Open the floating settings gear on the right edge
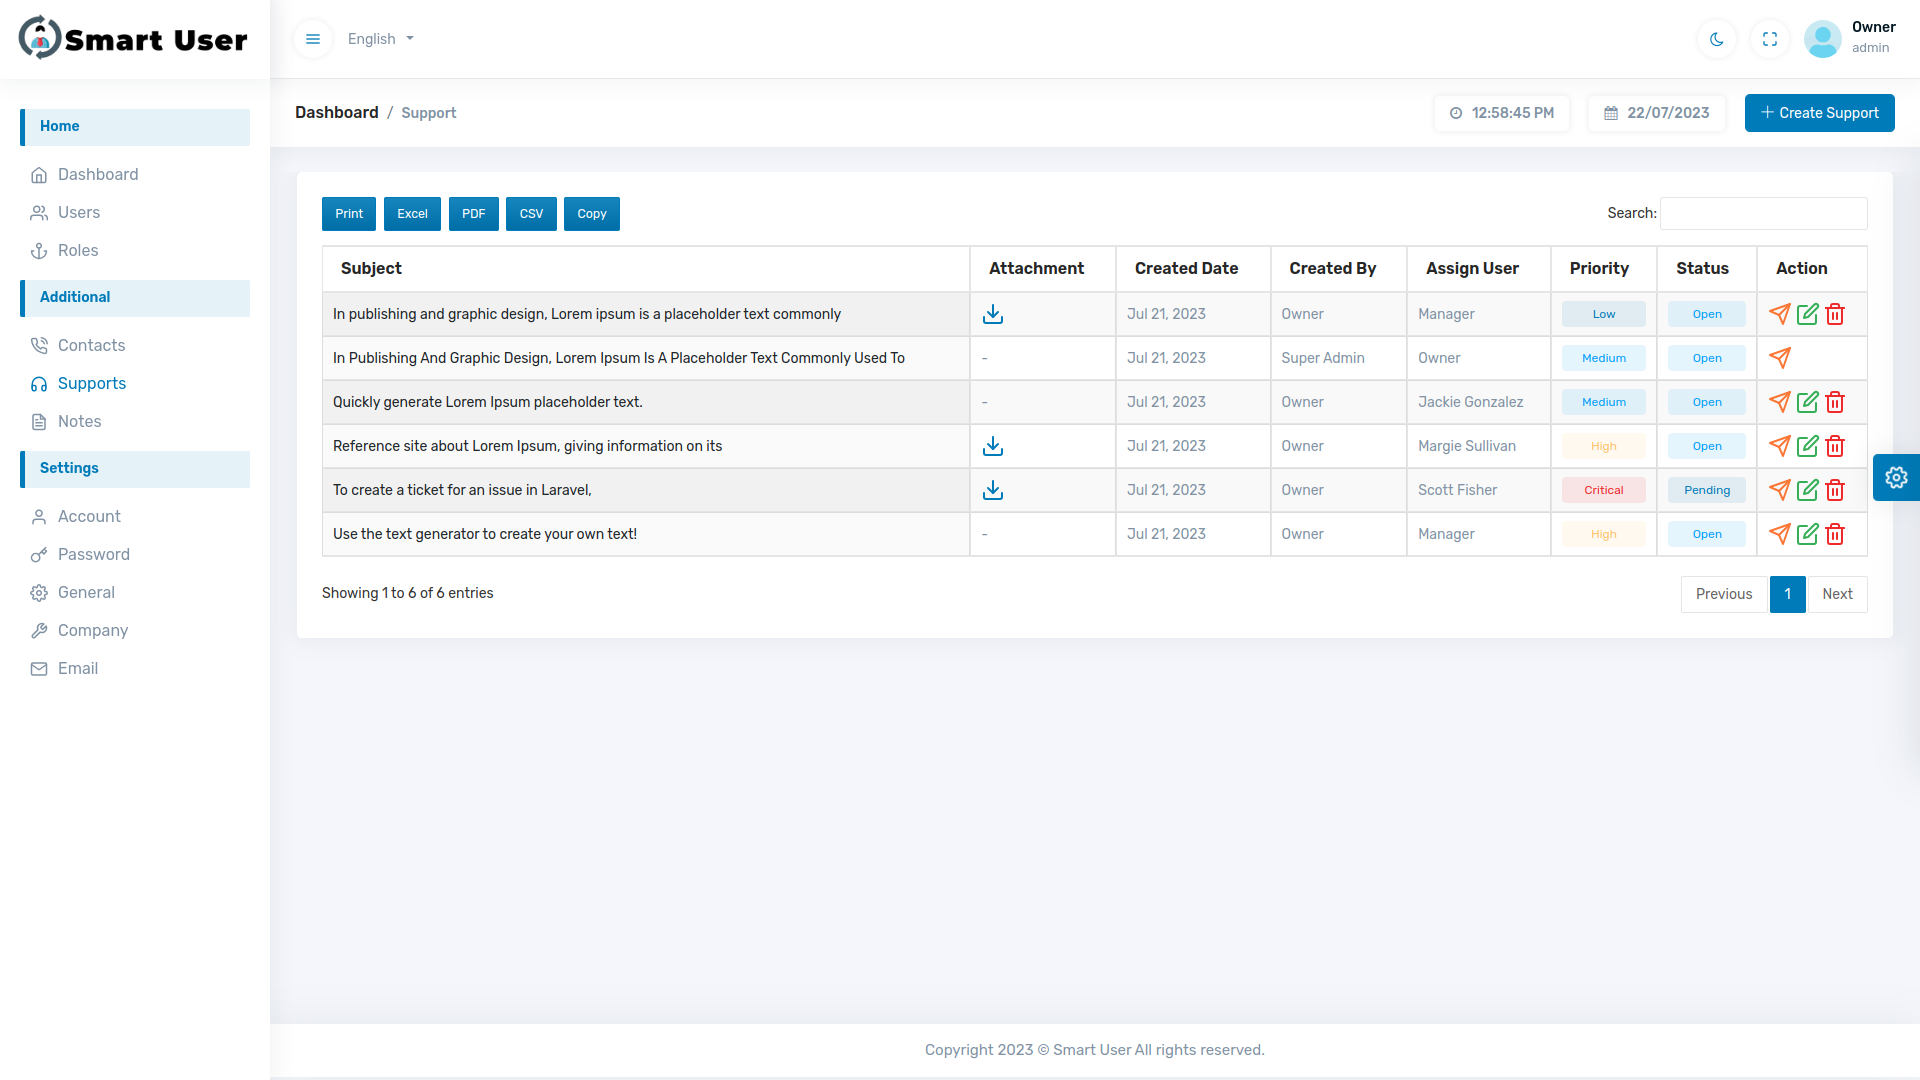Viewport: 1920px width, 1080px height. point(1897,477)
